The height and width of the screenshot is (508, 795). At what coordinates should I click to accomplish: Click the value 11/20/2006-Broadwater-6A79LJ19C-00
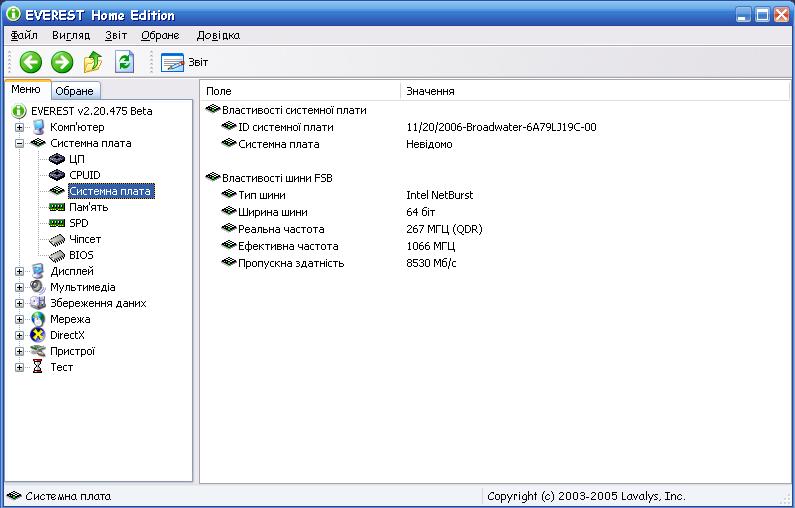click(501, 127)
